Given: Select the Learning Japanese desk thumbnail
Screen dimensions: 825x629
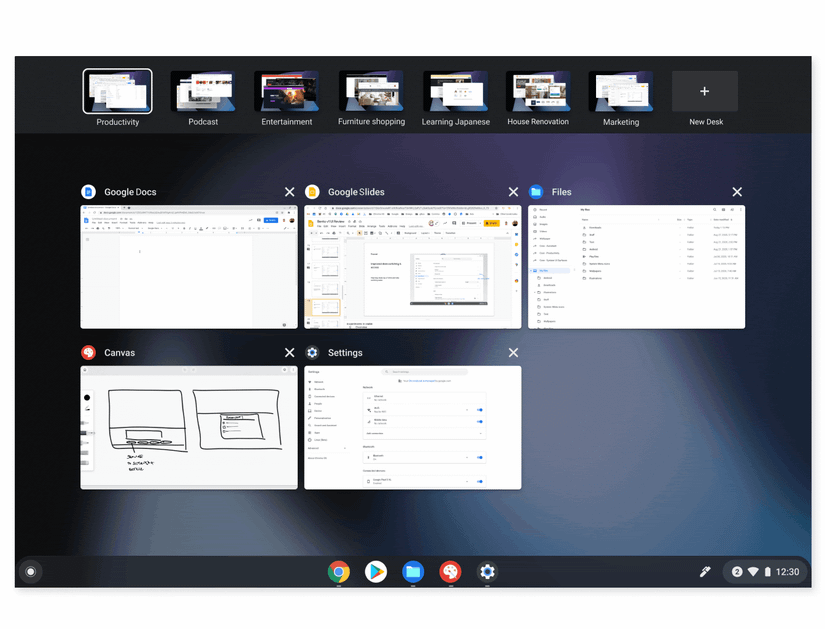Looking at the screenshot, I should click(x=455, y=90).
